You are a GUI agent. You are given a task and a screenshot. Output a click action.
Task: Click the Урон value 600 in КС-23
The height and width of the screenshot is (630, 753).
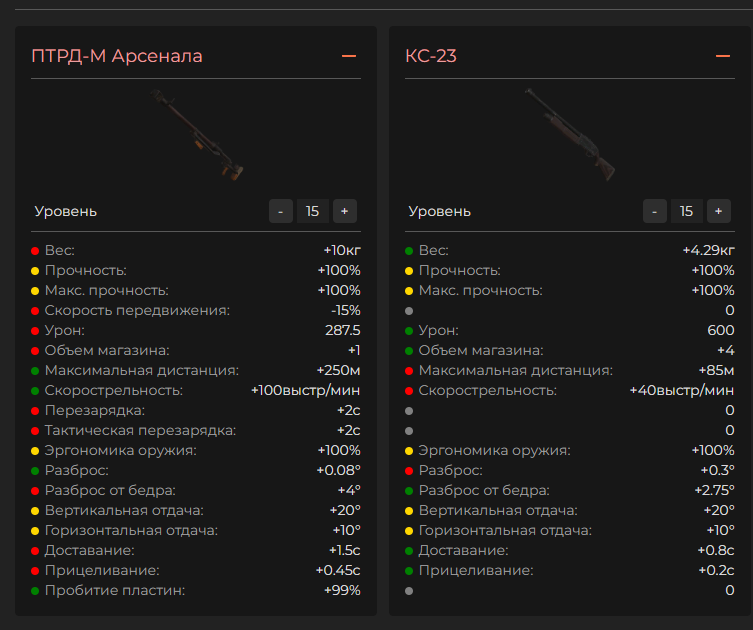720,330
